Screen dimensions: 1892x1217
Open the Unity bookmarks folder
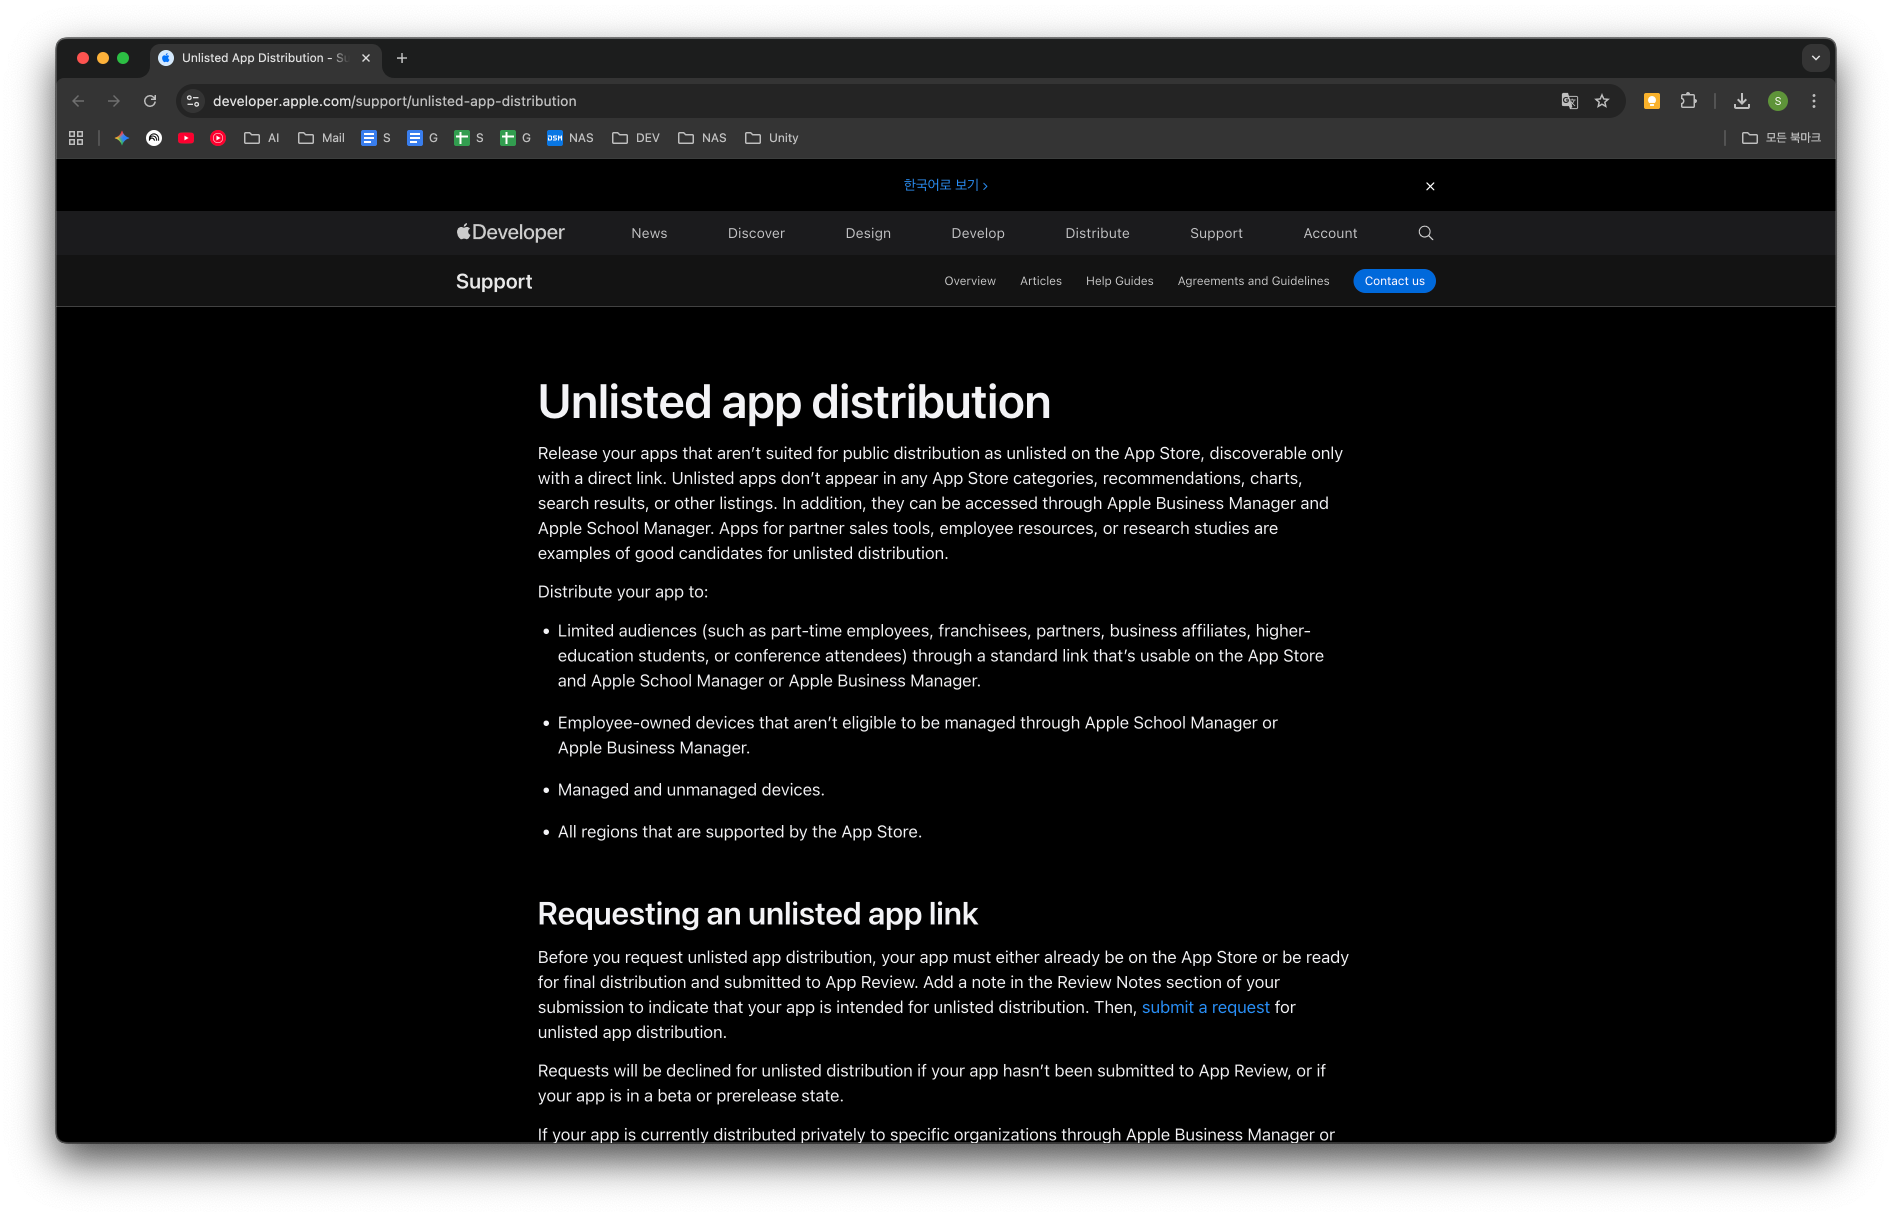(x=772, y=138)
